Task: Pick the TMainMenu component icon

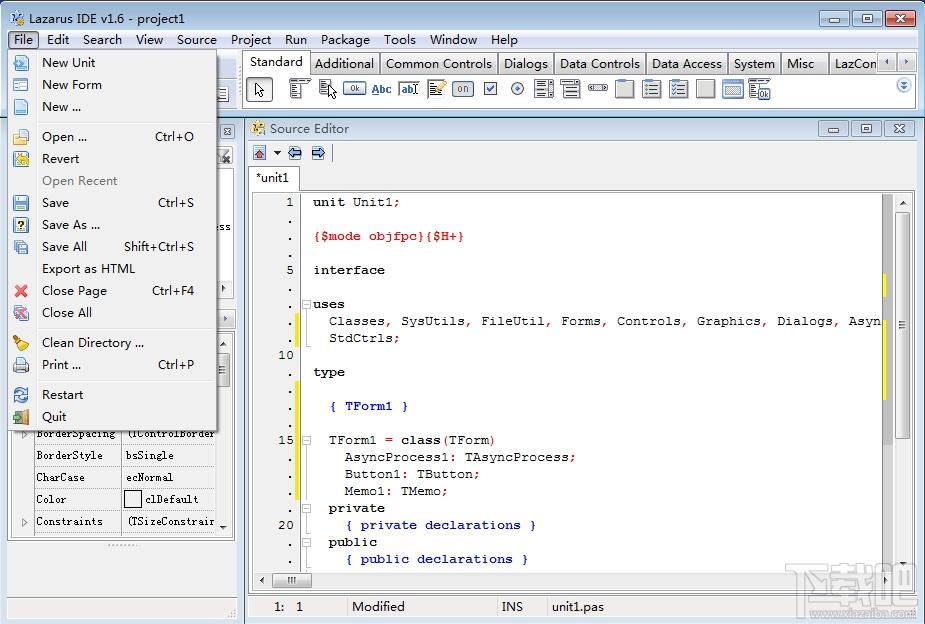Action: [299, 89]
